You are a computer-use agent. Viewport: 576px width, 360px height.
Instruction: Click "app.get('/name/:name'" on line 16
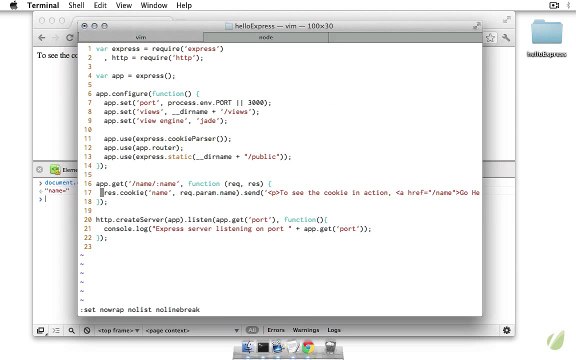pyautogui.click(x=138, y=184)
